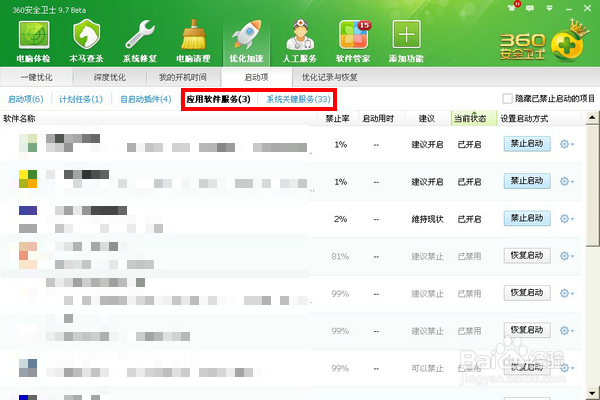600x400 pixels.
Task: Expand gear dropdown for 81% row
Action: coord(567,256)
